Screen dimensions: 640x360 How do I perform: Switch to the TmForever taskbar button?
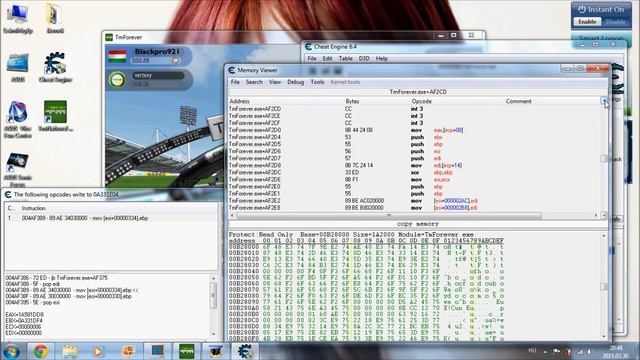[x=187, y=351]
